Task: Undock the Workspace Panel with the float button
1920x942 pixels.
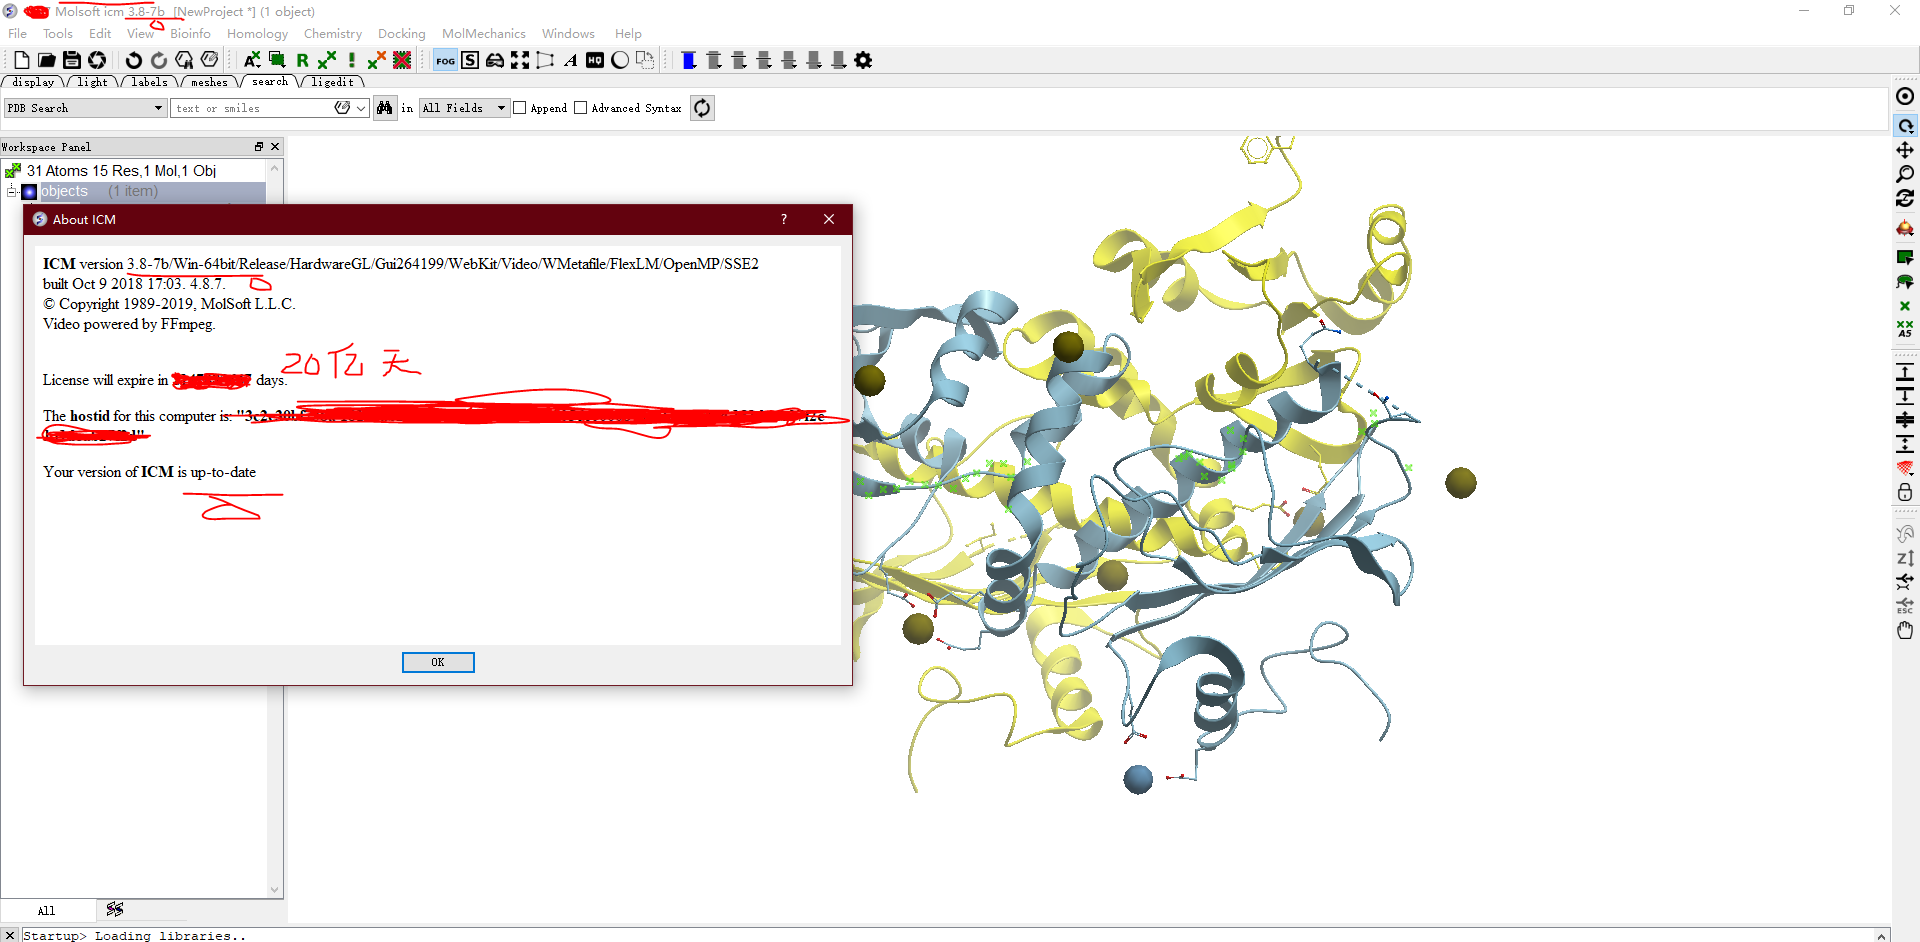Action: point(259,147)
